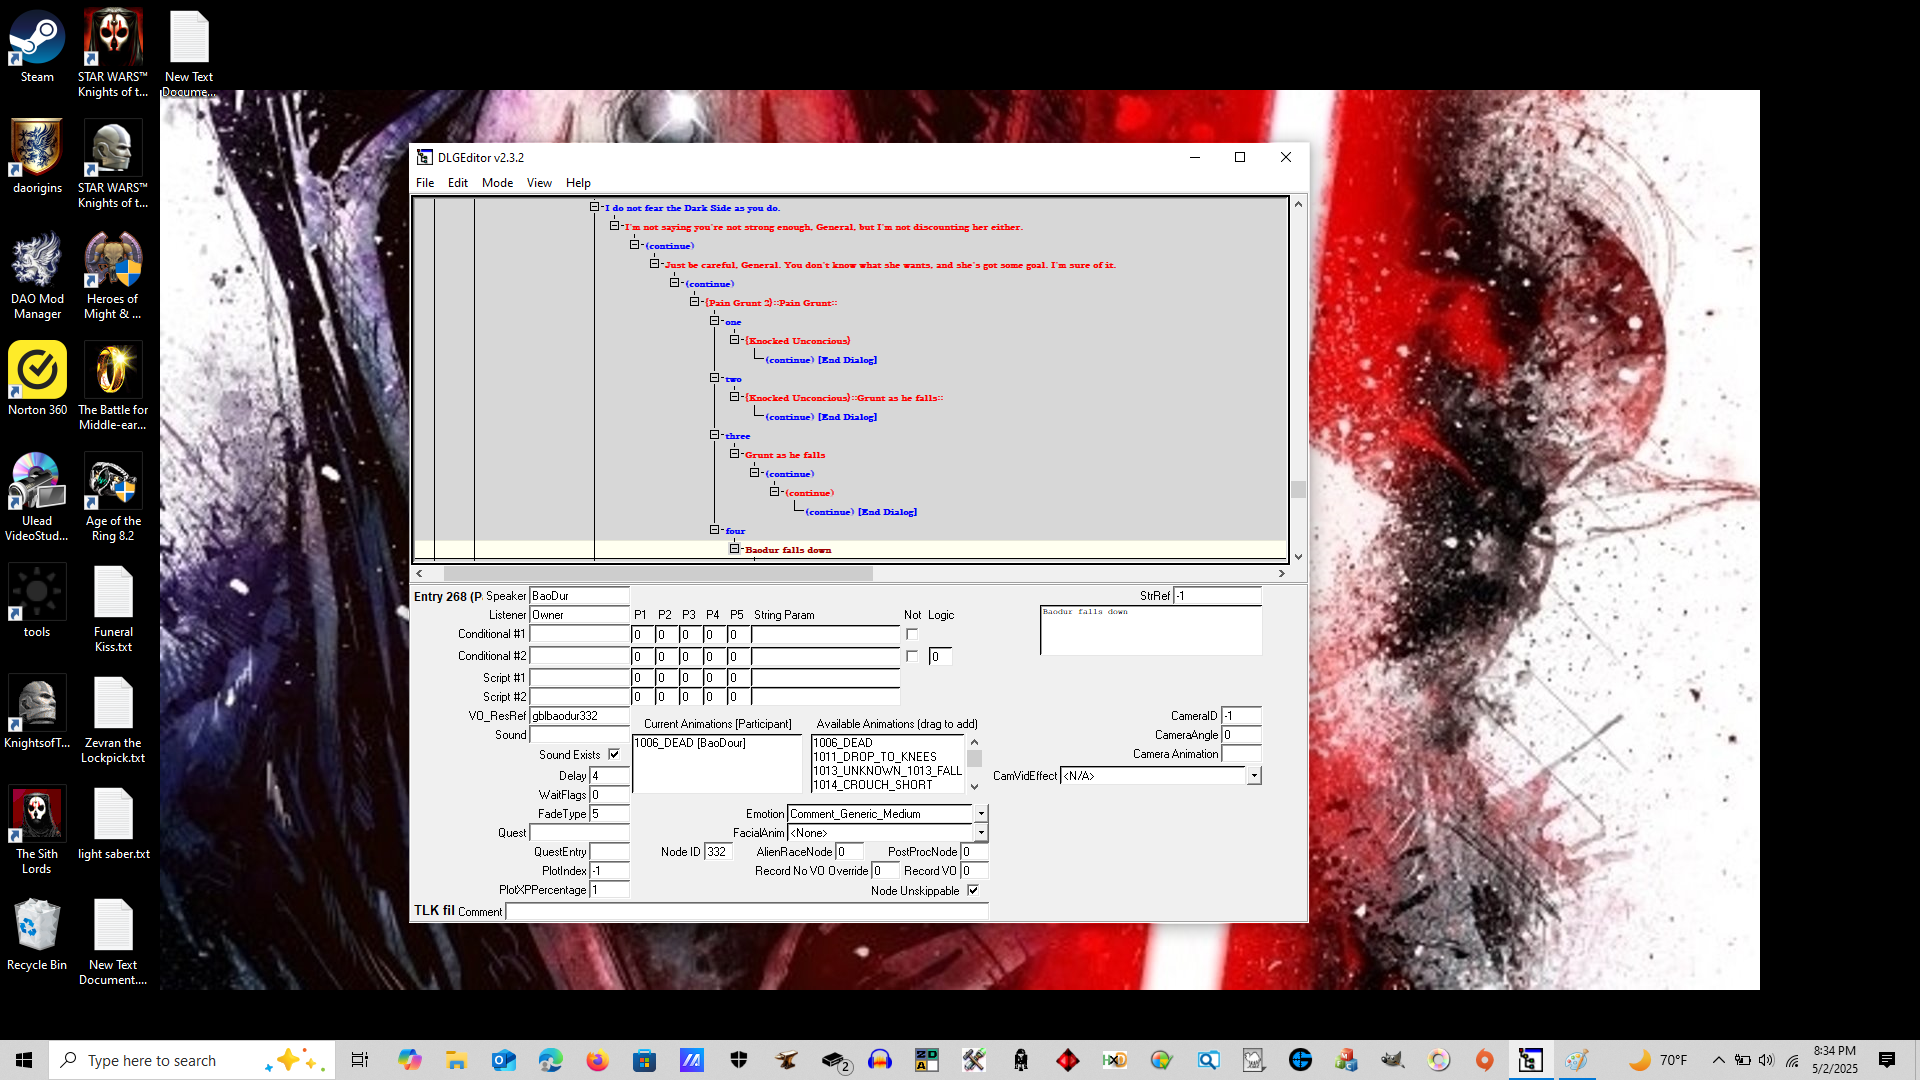The image size is (1920, 1080).
Task: Toggle the Sound Exists checkbox
Action: (x=614, y=755)
